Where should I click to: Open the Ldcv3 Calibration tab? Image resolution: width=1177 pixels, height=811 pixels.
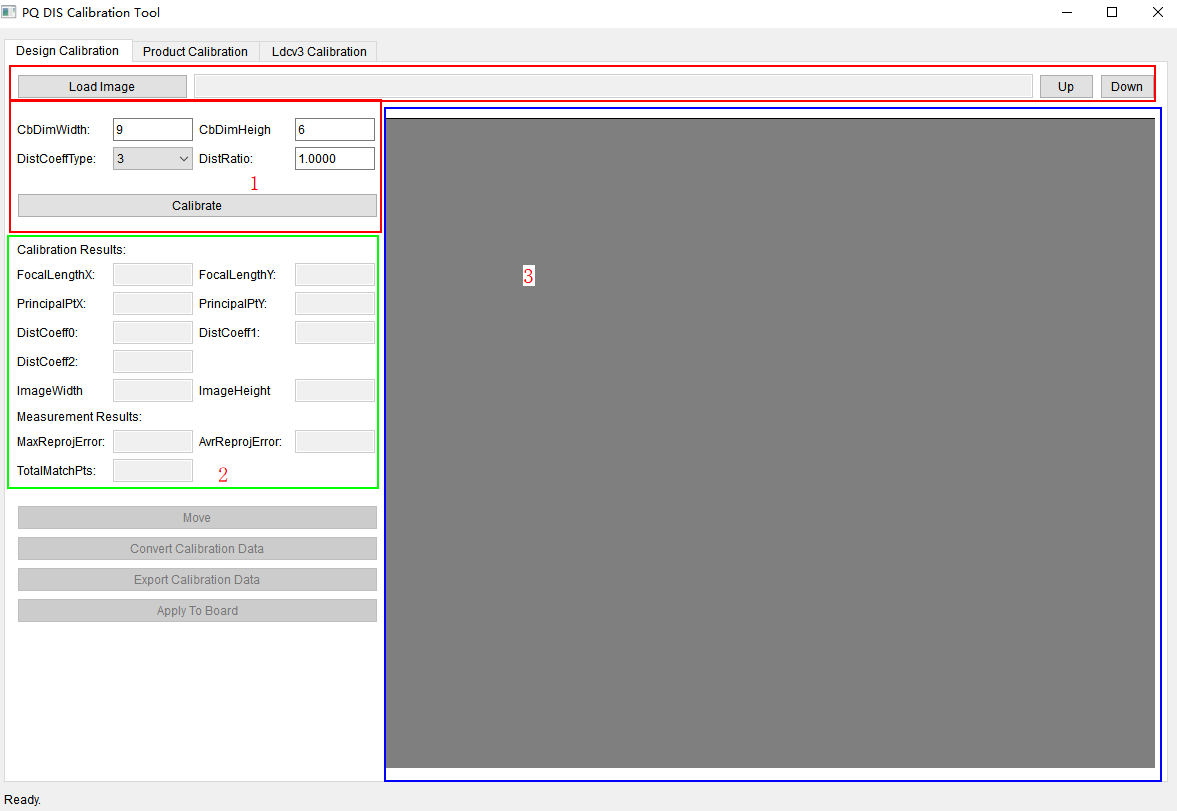click(319, 51)
